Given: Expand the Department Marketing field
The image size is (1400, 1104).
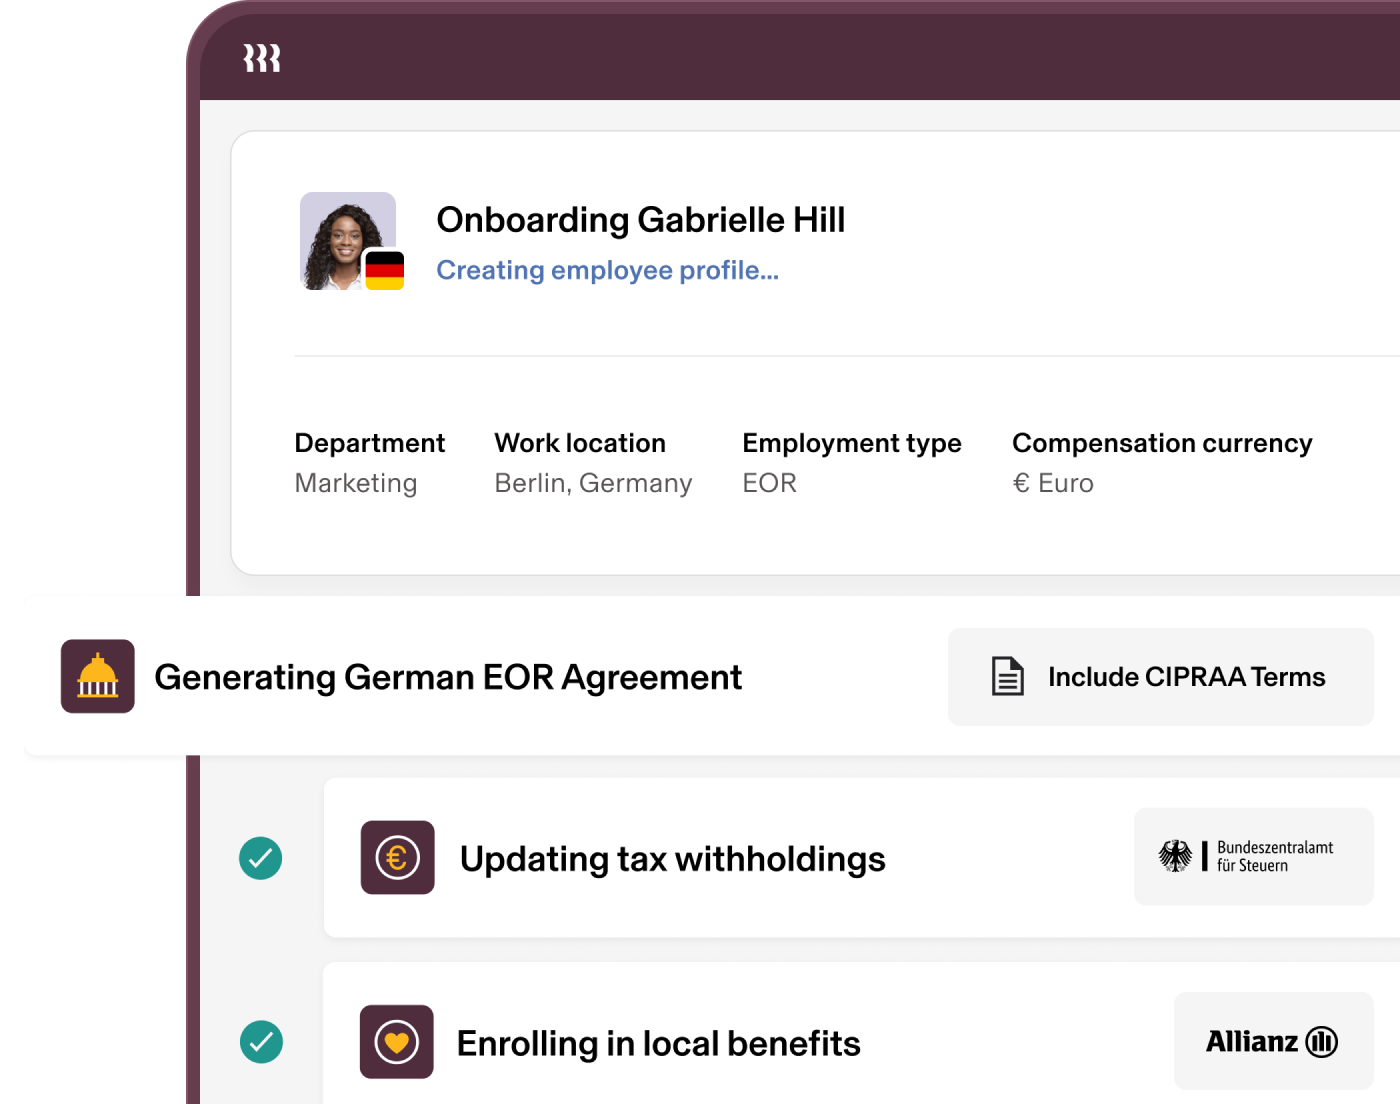Looking at the screenshot, I should click(x=369, y=462).
